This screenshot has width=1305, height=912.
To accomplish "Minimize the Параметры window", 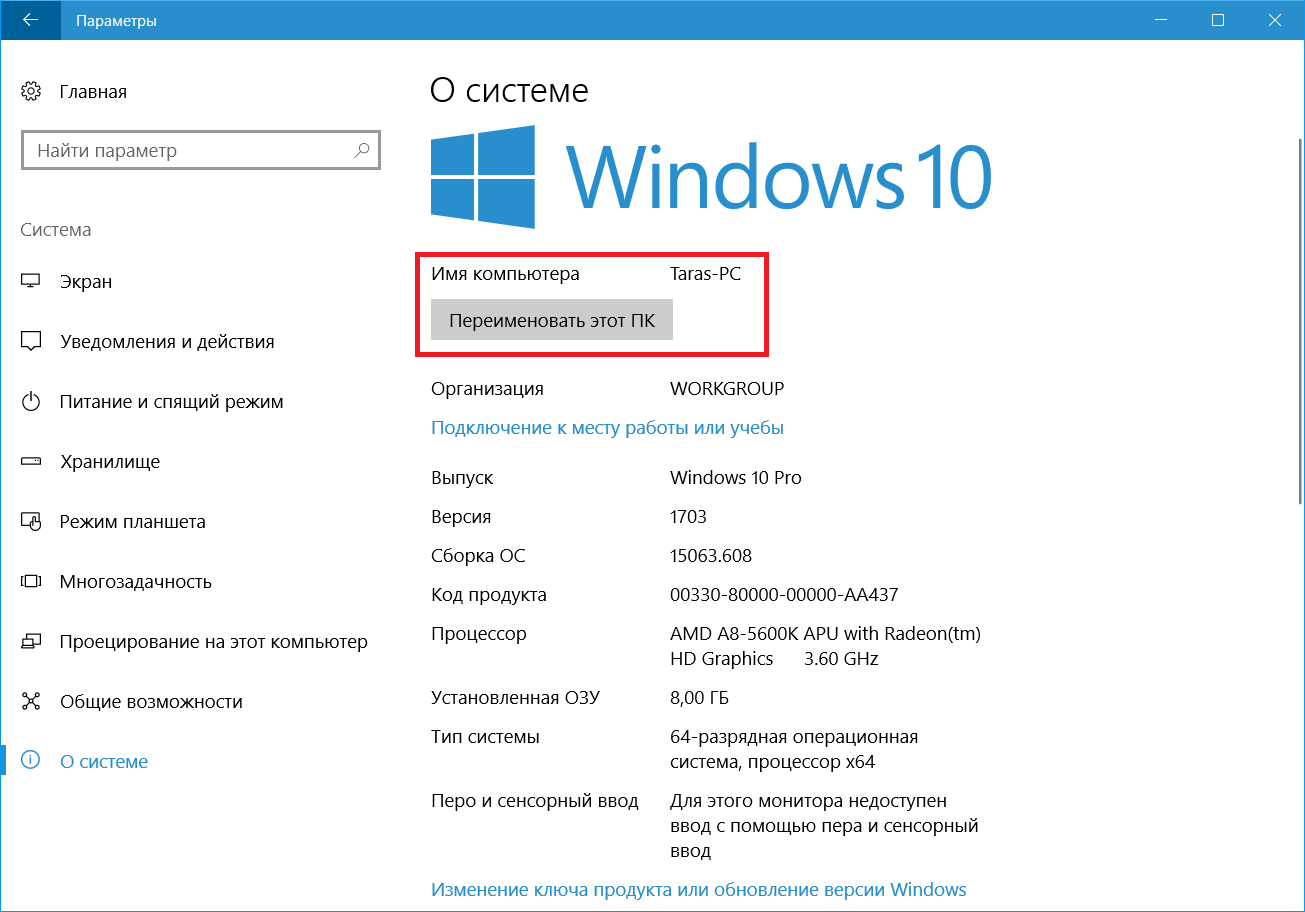I will point(1161,20).
